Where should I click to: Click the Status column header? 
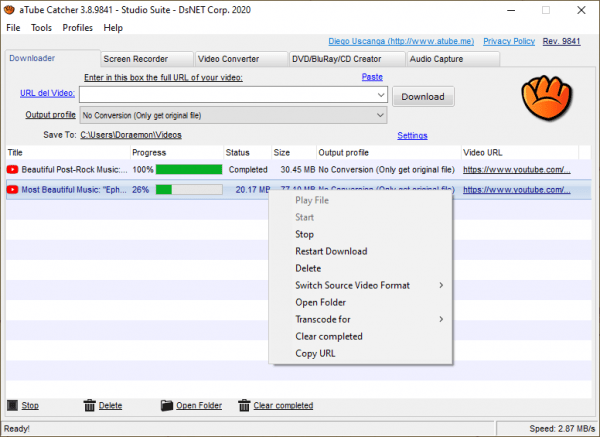pos(247,153)
